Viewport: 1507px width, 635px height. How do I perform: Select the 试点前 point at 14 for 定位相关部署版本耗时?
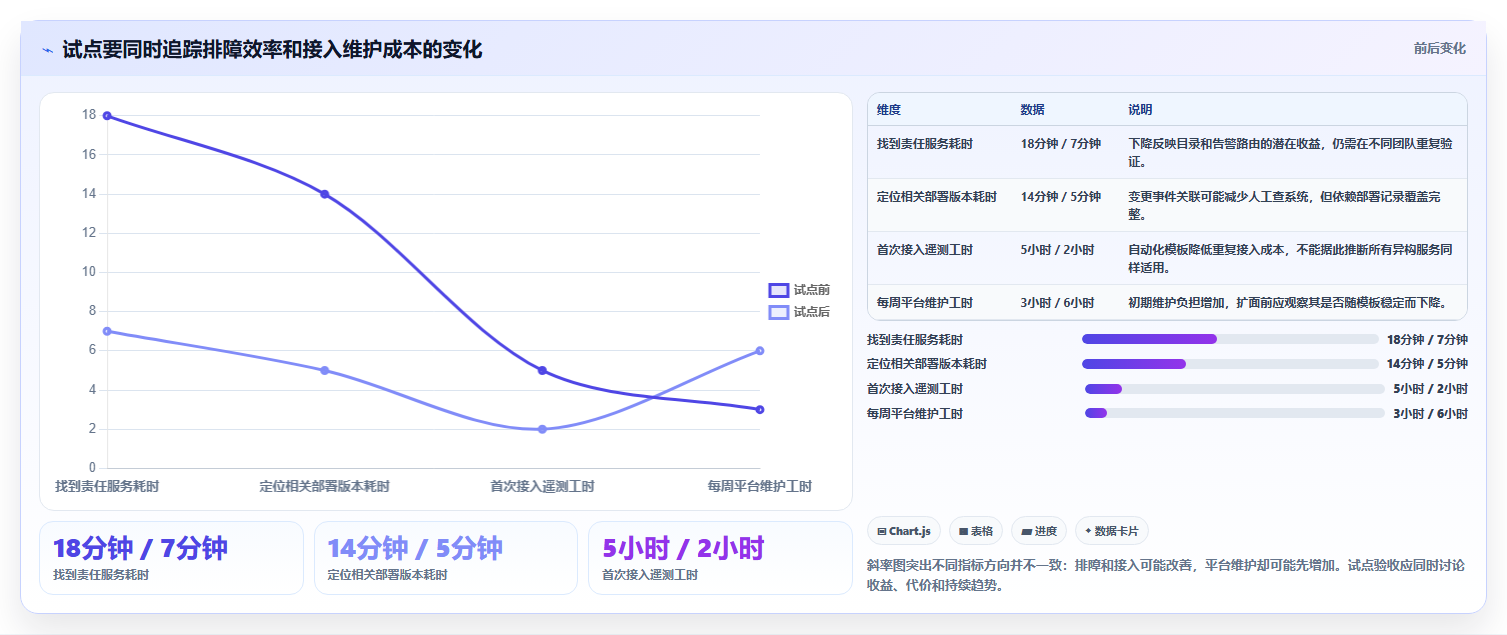click(324, 194)
